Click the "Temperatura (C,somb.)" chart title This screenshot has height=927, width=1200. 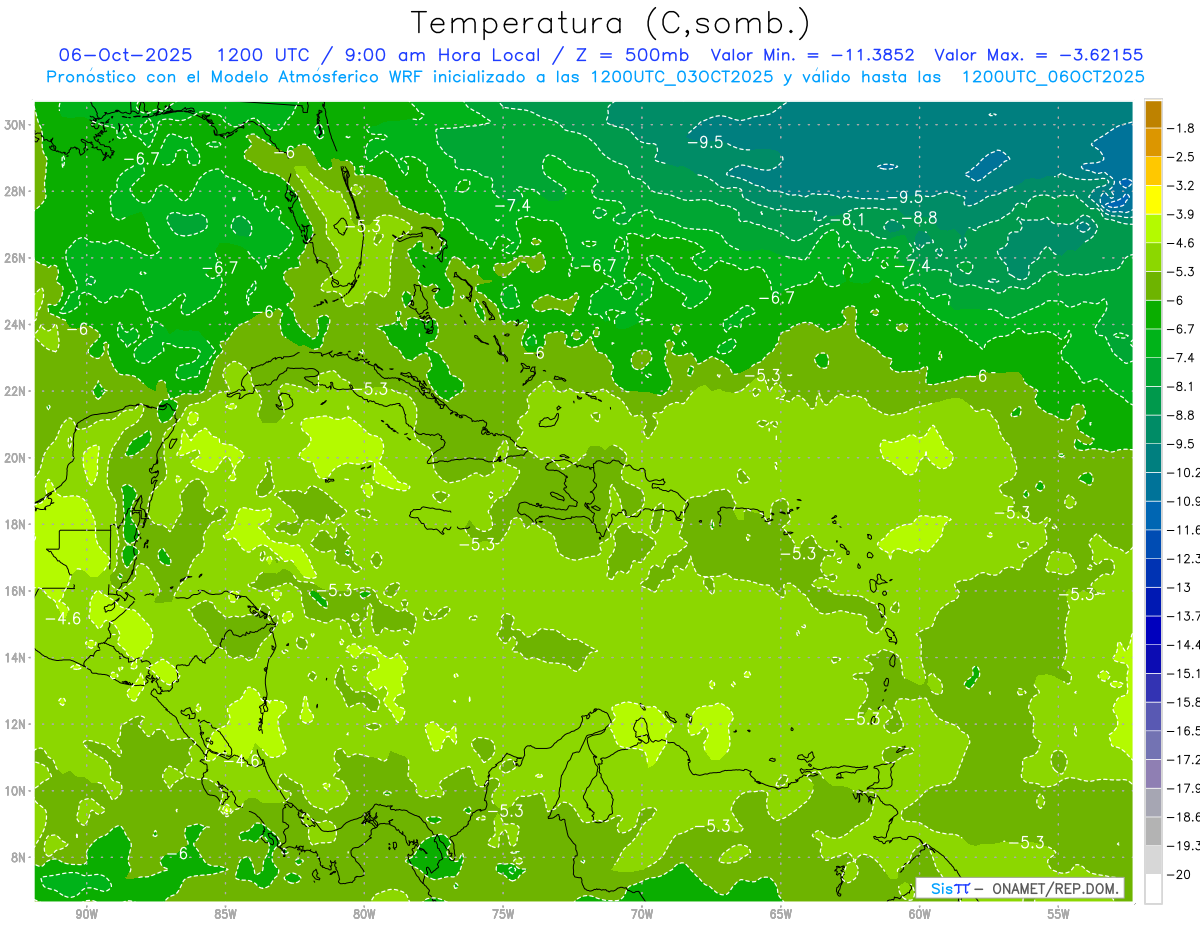point(611,22)
